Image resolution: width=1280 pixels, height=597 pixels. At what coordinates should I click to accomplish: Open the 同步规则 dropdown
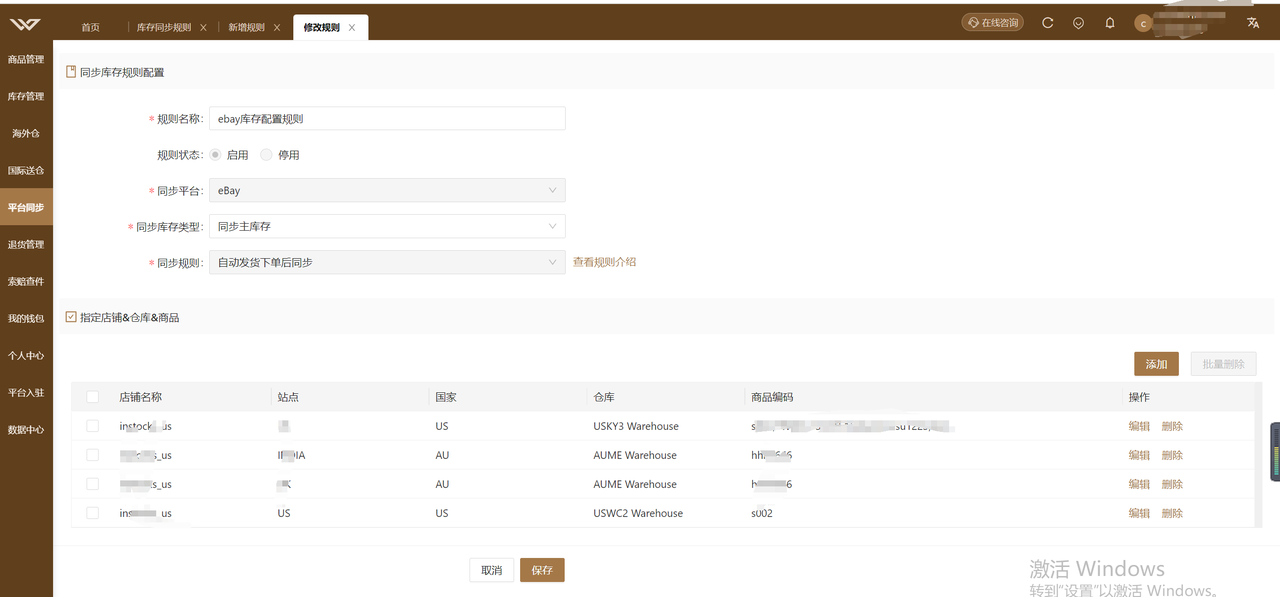tap(387, 262)
